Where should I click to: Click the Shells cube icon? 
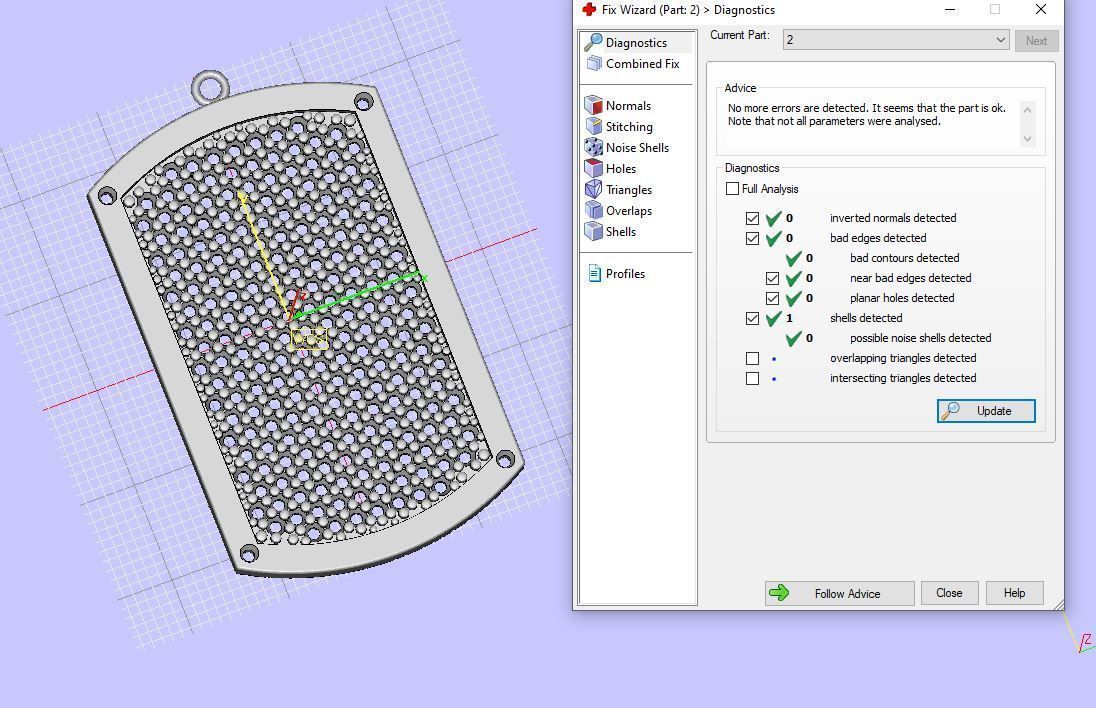click(593, 231)
